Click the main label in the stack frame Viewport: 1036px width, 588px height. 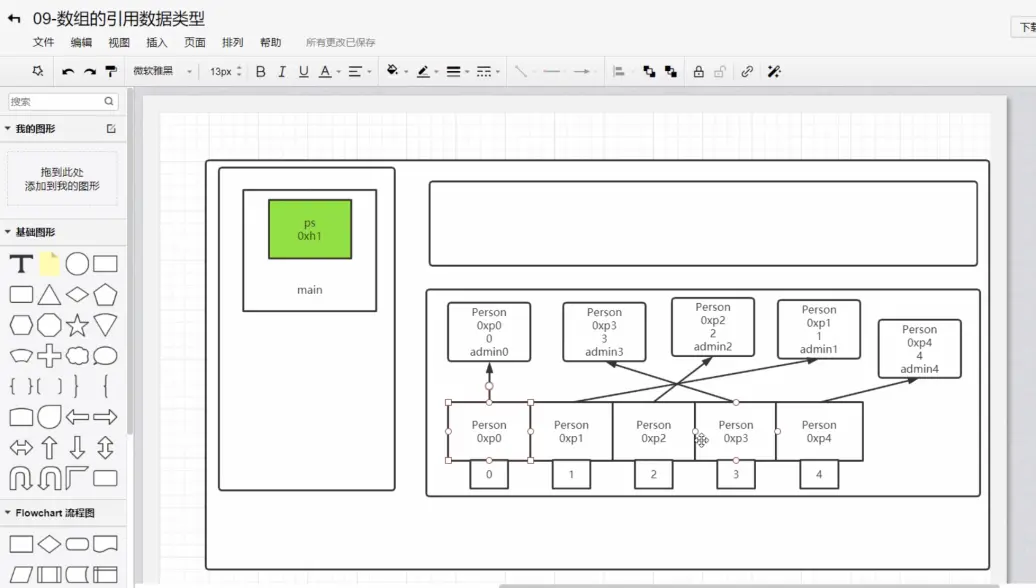310,290
